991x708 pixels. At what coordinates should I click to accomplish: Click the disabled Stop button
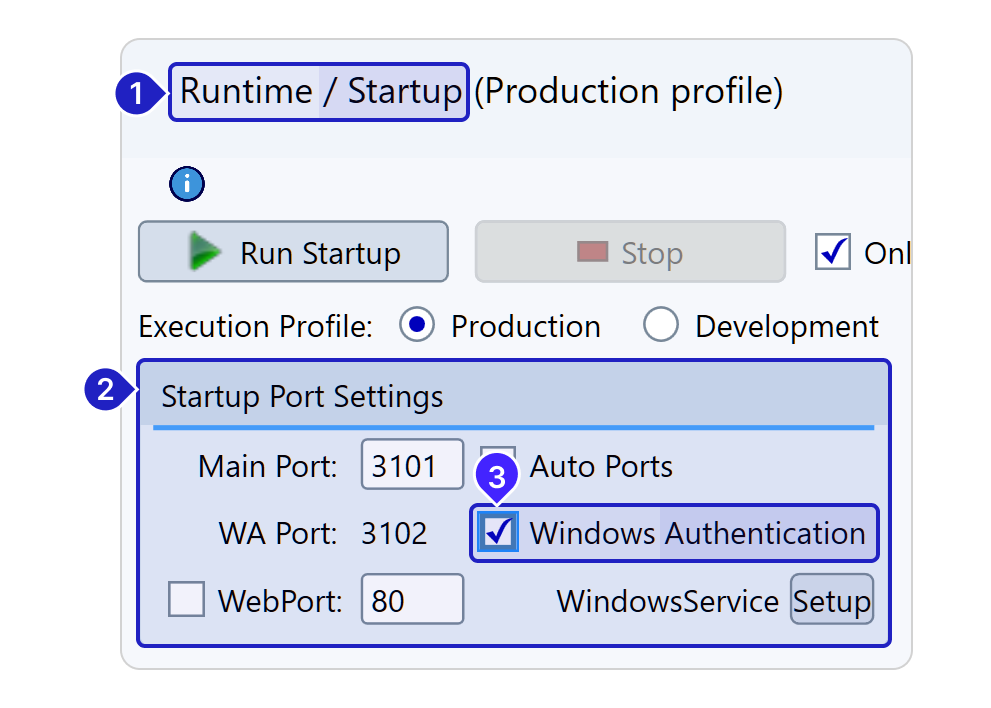pyautogui.click(x=630, y=252)
